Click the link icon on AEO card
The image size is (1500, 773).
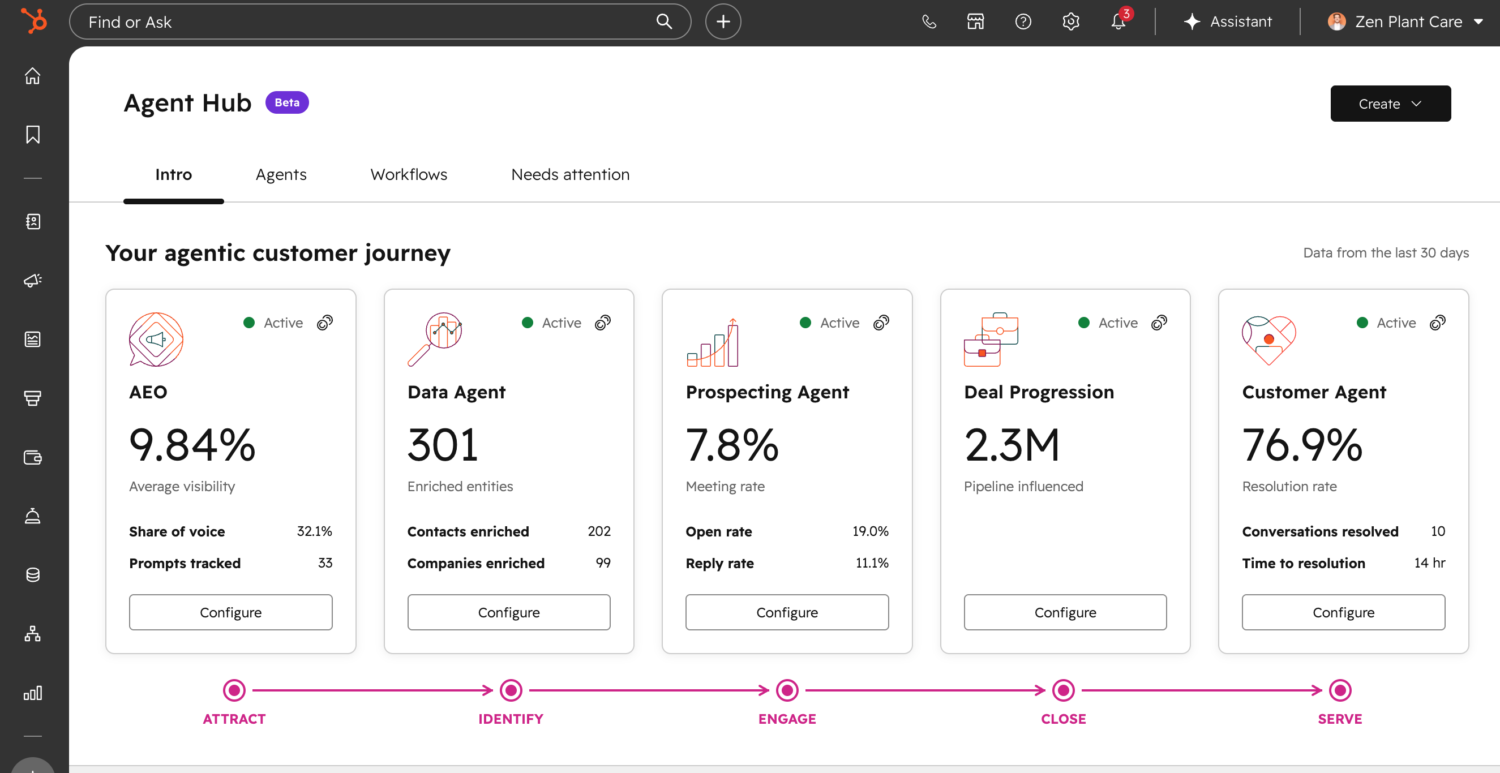tap(325, 323)
